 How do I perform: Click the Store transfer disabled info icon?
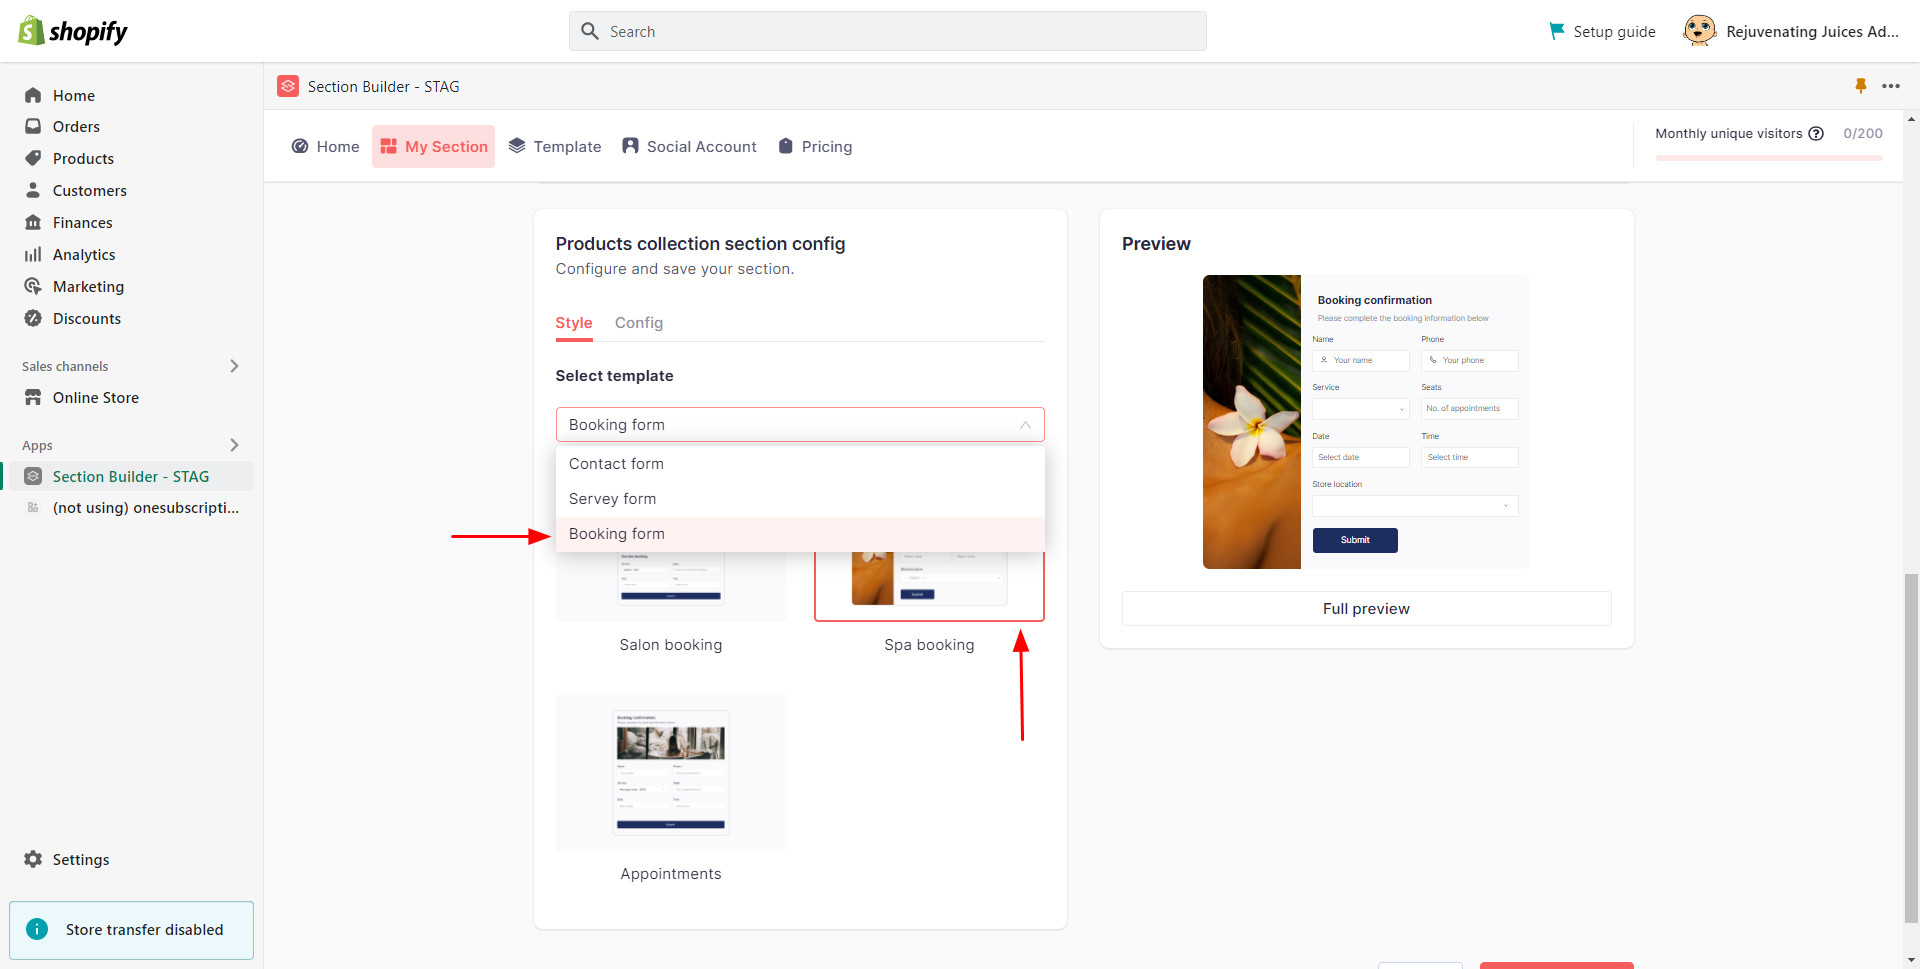click(x=37, y=930)
